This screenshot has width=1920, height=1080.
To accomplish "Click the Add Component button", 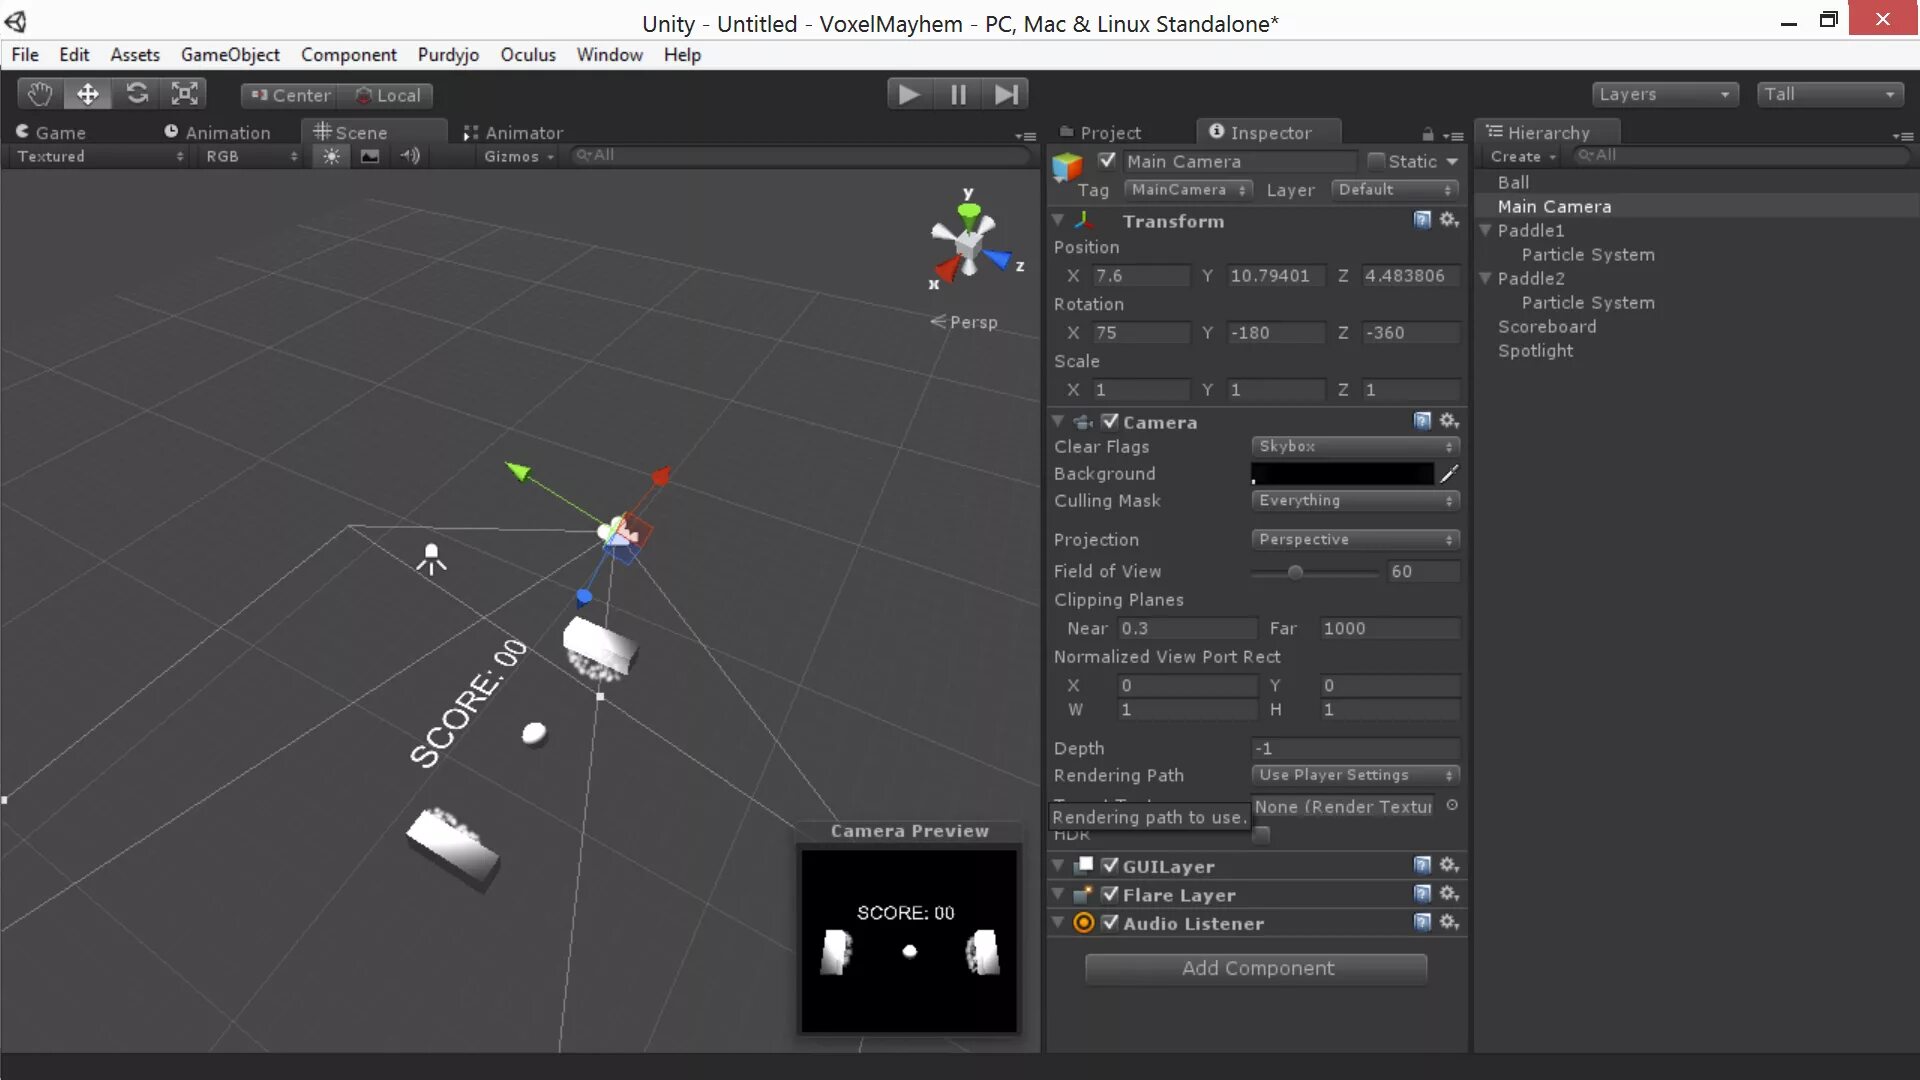I will click(x=1256, y=968).
